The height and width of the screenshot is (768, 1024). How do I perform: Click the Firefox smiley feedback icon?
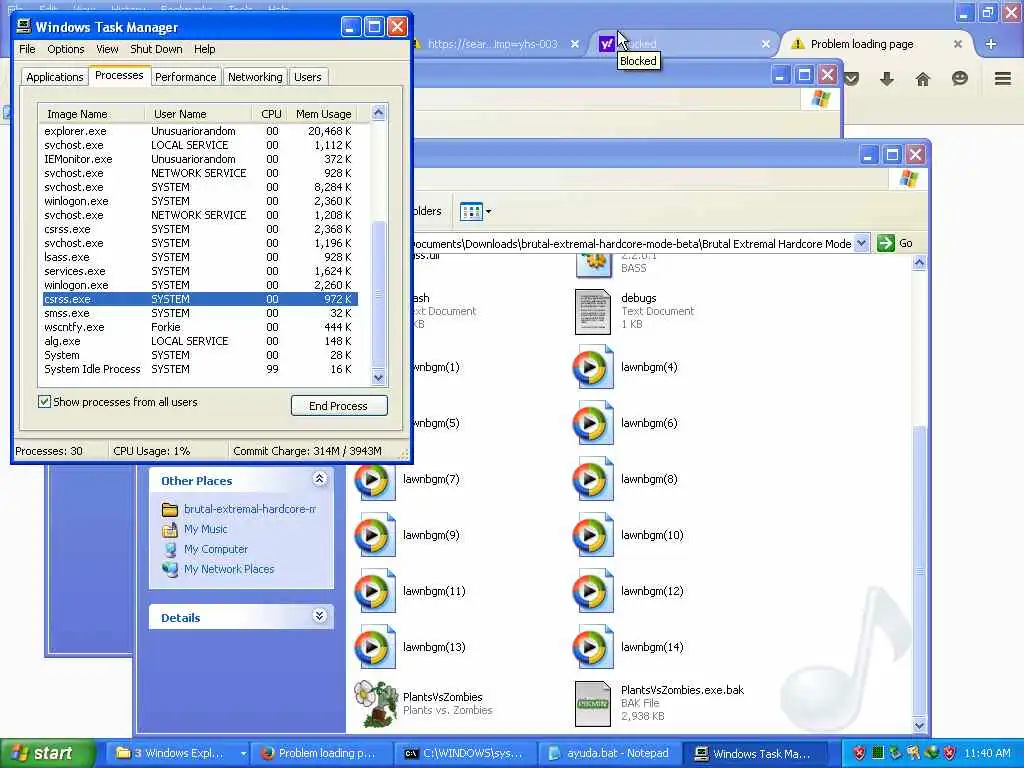pyautogui.click(x=959, y=79)
